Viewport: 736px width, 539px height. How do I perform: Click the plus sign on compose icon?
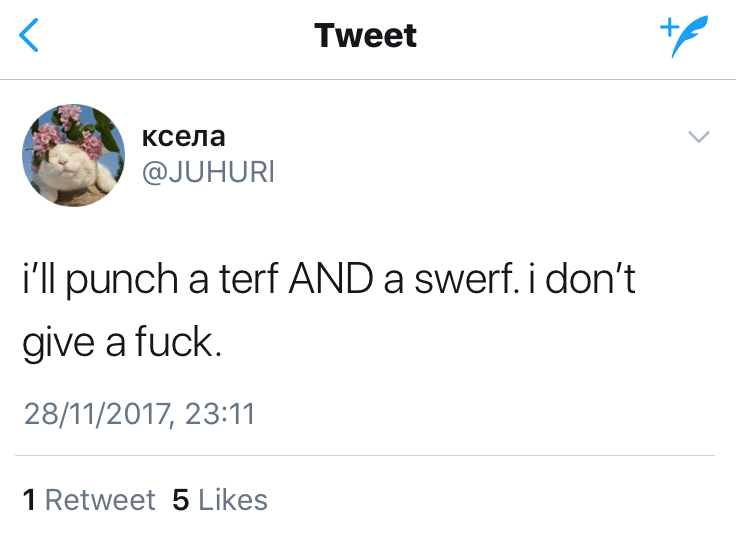click(666, 28)
